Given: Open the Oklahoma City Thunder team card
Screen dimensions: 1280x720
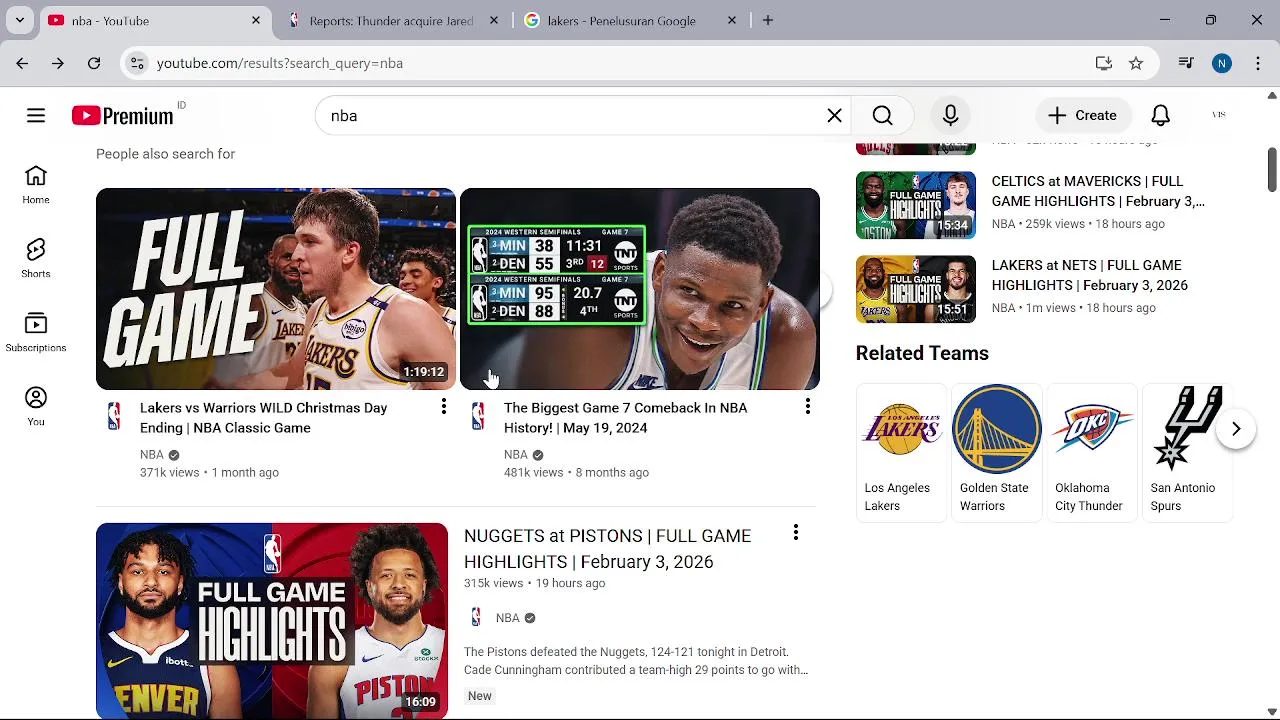Looking at the screenshot, I should tap(1091, 452).
